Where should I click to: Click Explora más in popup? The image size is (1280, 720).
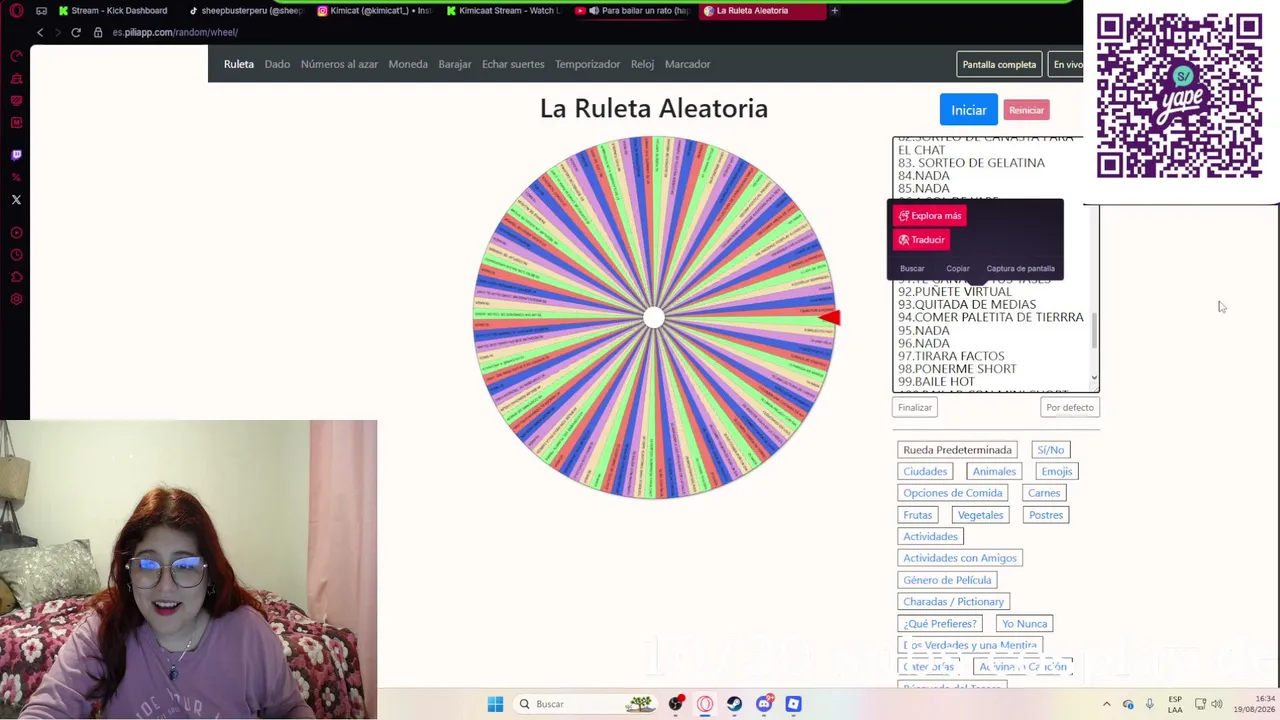pyautogui.click(x=930, y=216)
